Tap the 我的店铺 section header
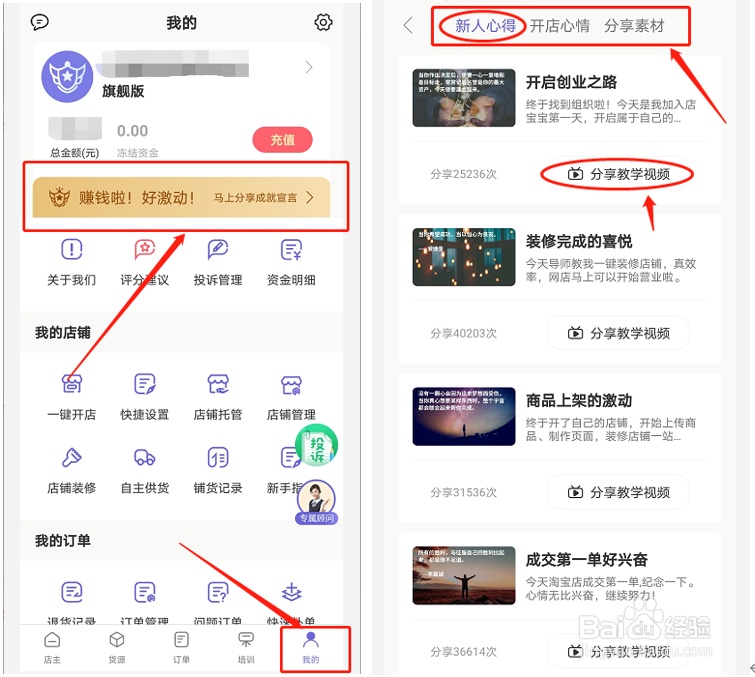Viewport: 755px width, 677px height. 63,333
